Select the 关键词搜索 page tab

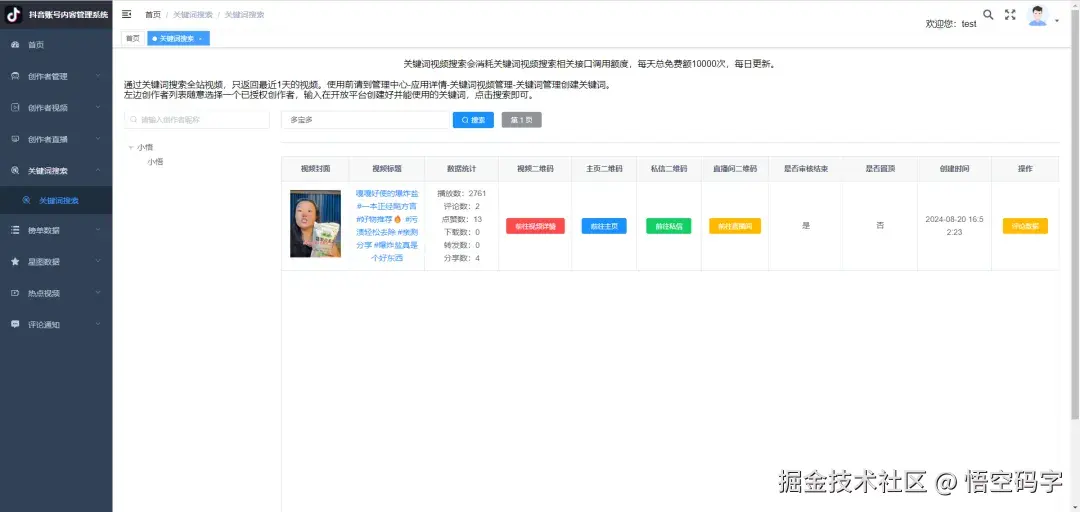(x=178, y=39)
